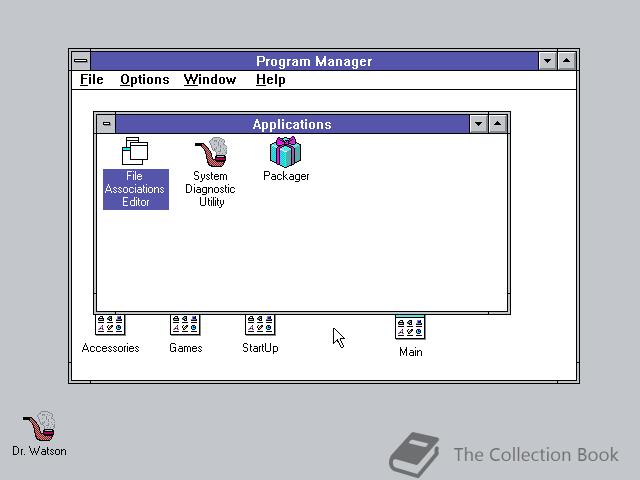Open the File menu
The width and height of the screenshot is (640, 480).
[x=91, y=80]
